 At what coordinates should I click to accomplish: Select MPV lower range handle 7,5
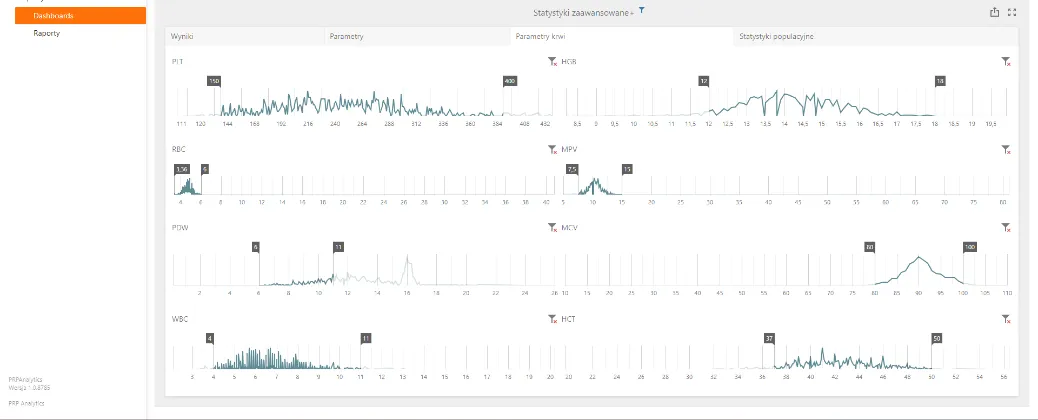pyautogui.click(x=572, y=169)
